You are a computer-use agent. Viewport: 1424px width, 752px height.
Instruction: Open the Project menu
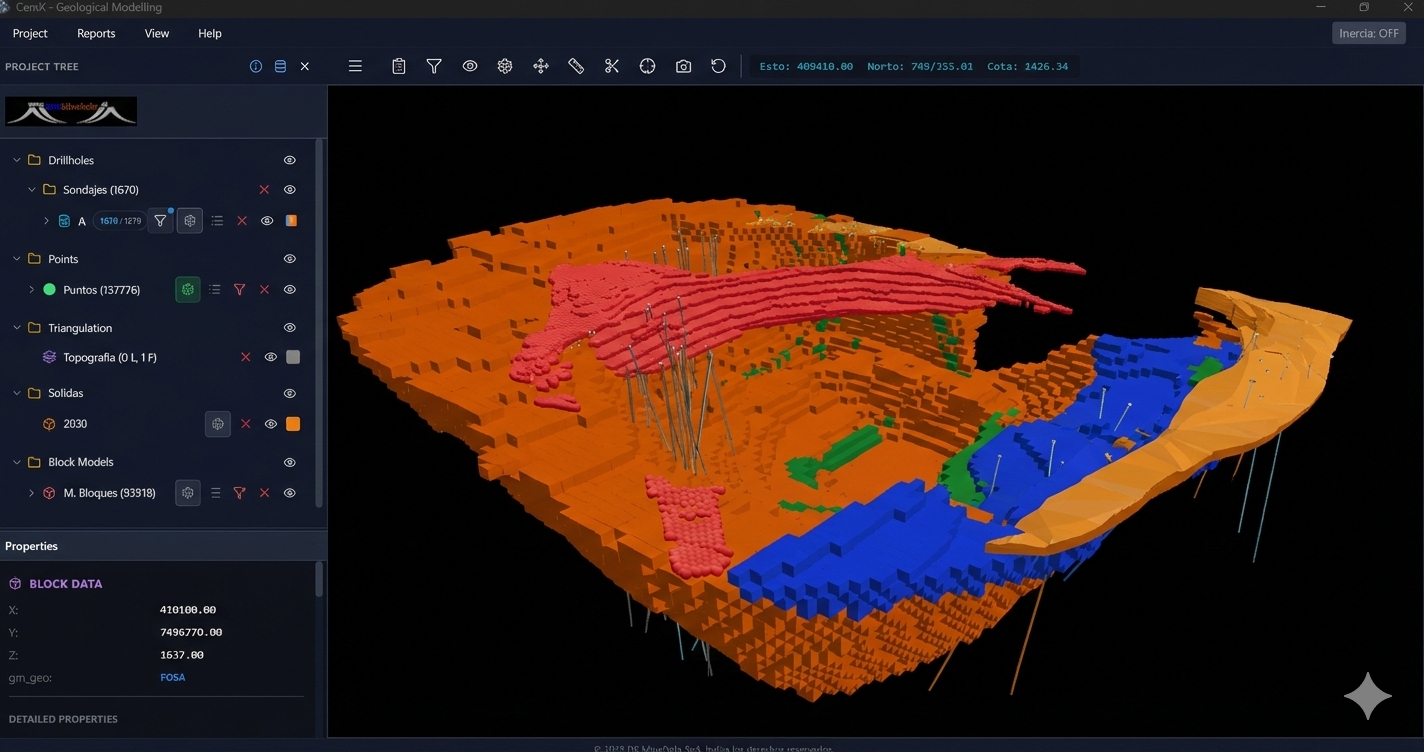pyautogui.click(x=30, y=33)
